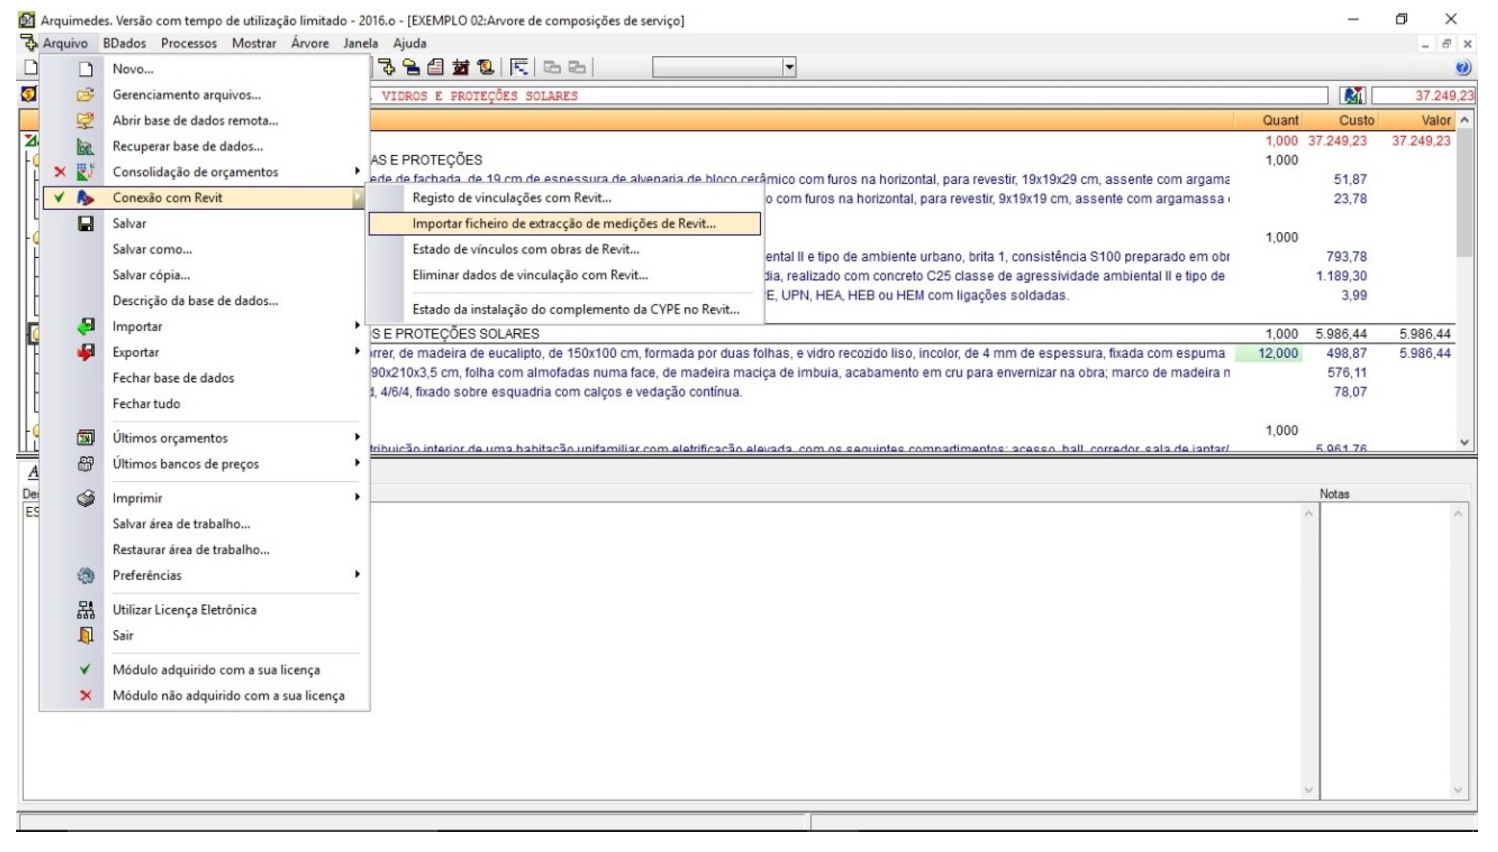Click the green highlighted 12,000 quantity cell
Screen dimensions: 1498x852
[x=1269, y=353]
